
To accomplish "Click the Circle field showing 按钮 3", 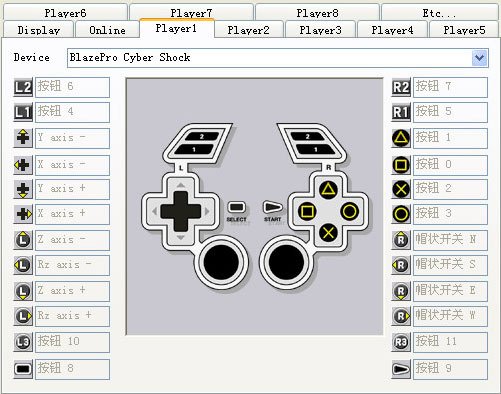I will tap(450, 214).
